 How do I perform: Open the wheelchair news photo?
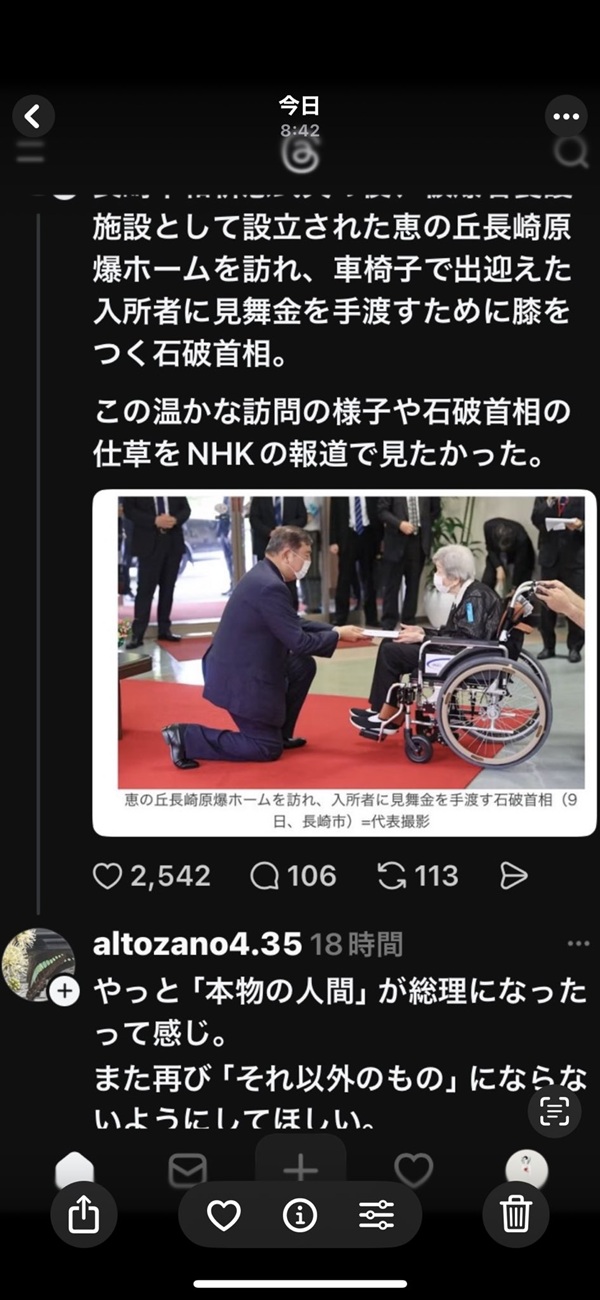click(344, 662)
